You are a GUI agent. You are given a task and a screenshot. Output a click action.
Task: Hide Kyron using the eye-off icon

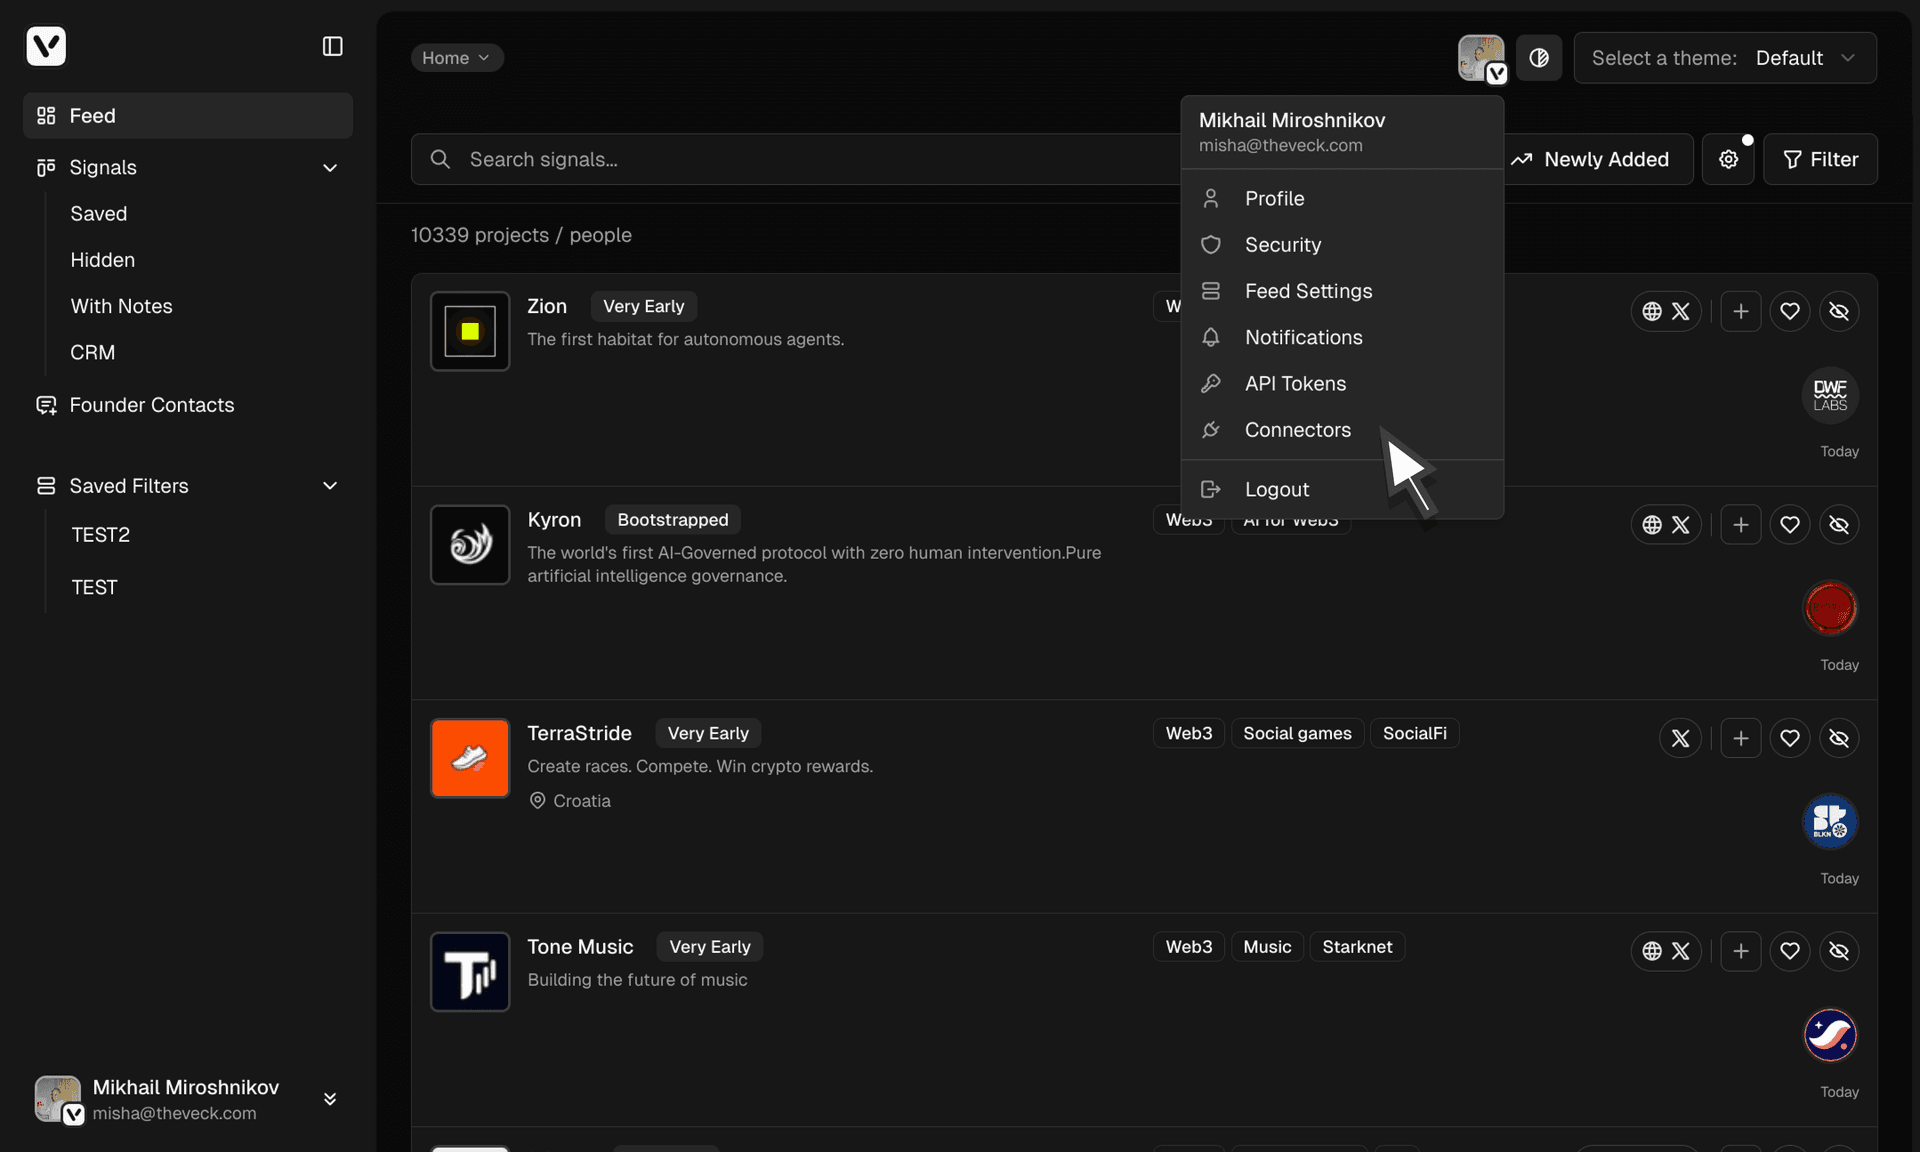click(x=1839, y=524)
